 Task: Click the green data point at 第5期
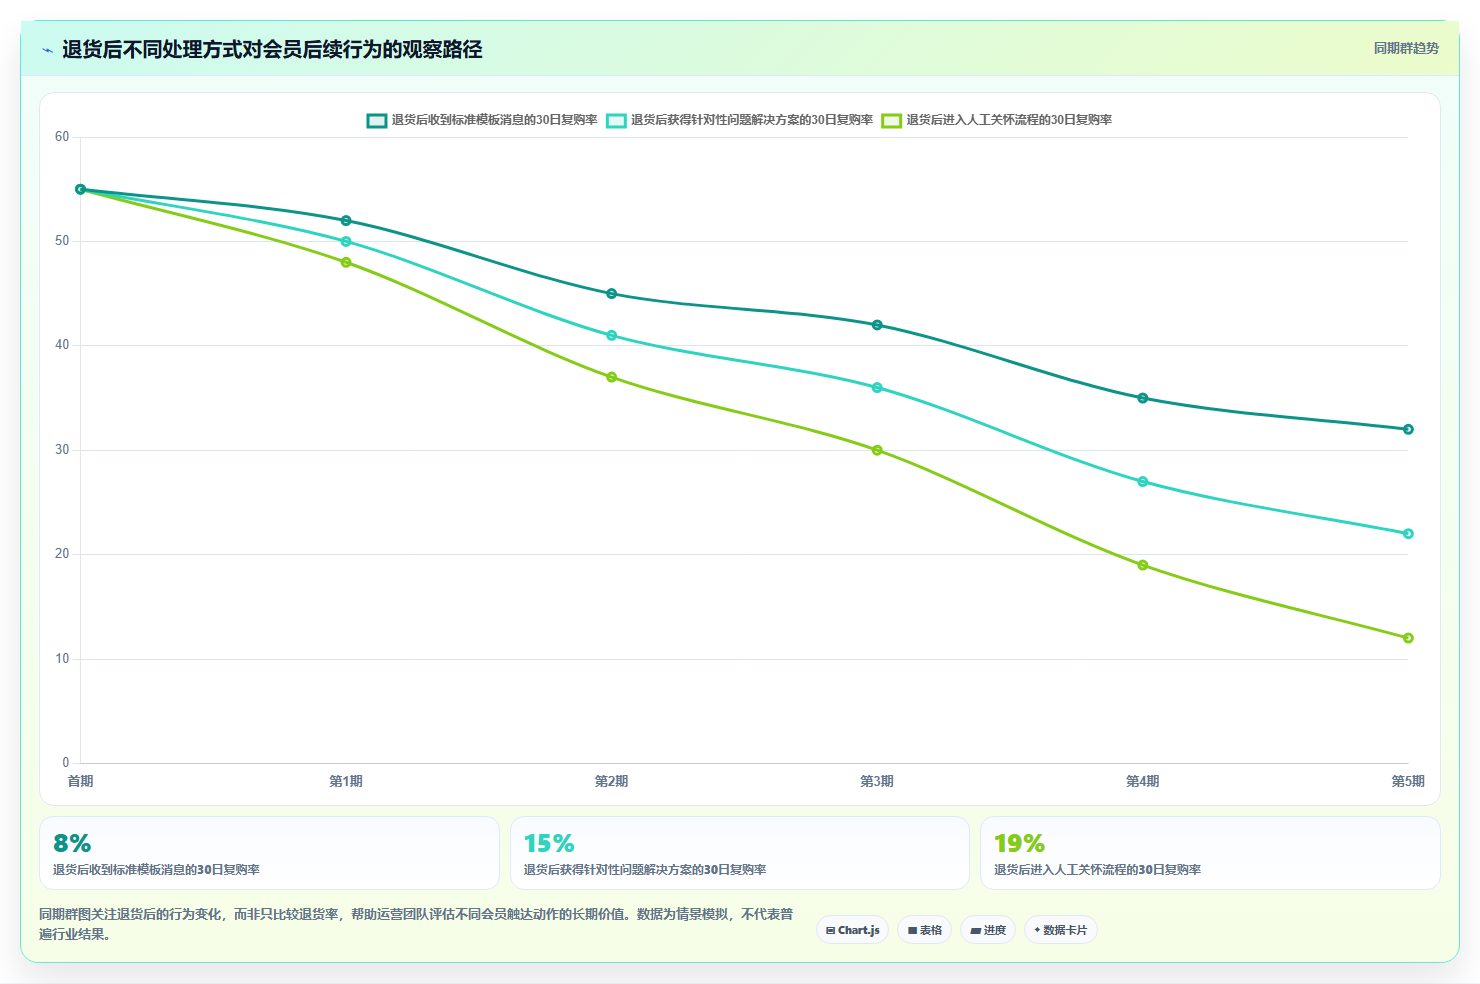pos(1408,638)
